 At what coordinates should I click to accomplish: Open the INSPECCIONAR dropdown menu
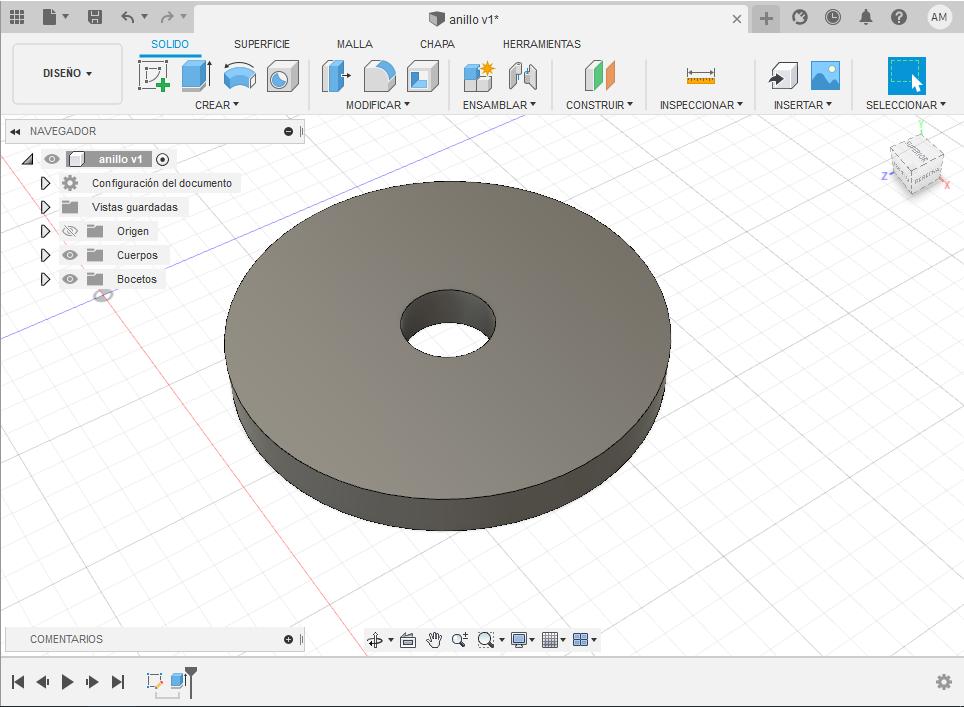pos(701,105)
